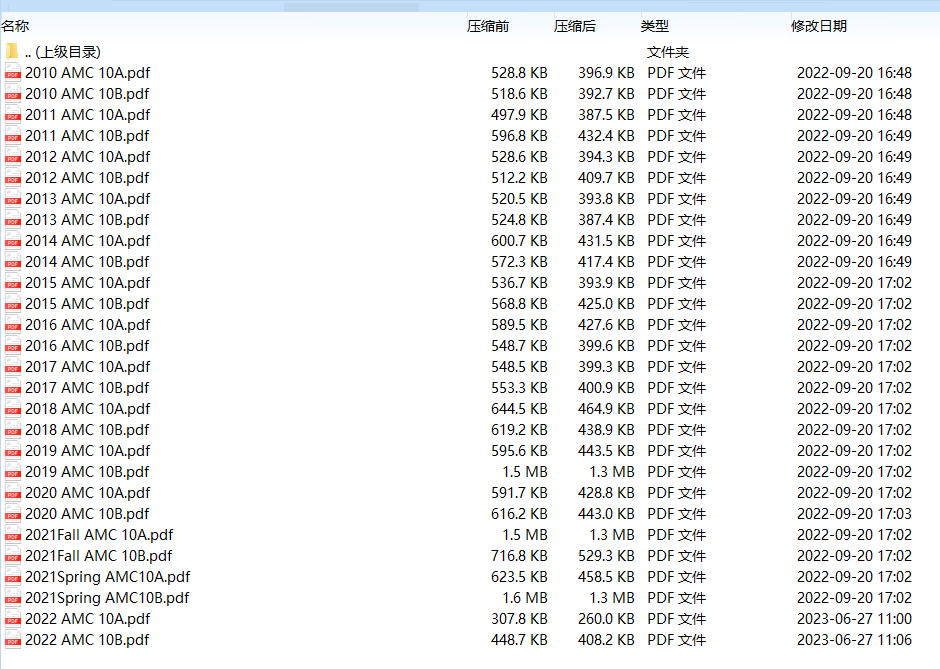Click the 2014 AMC 10B.pdf file icon
This screenshot has height=669, width=940.
13,261
